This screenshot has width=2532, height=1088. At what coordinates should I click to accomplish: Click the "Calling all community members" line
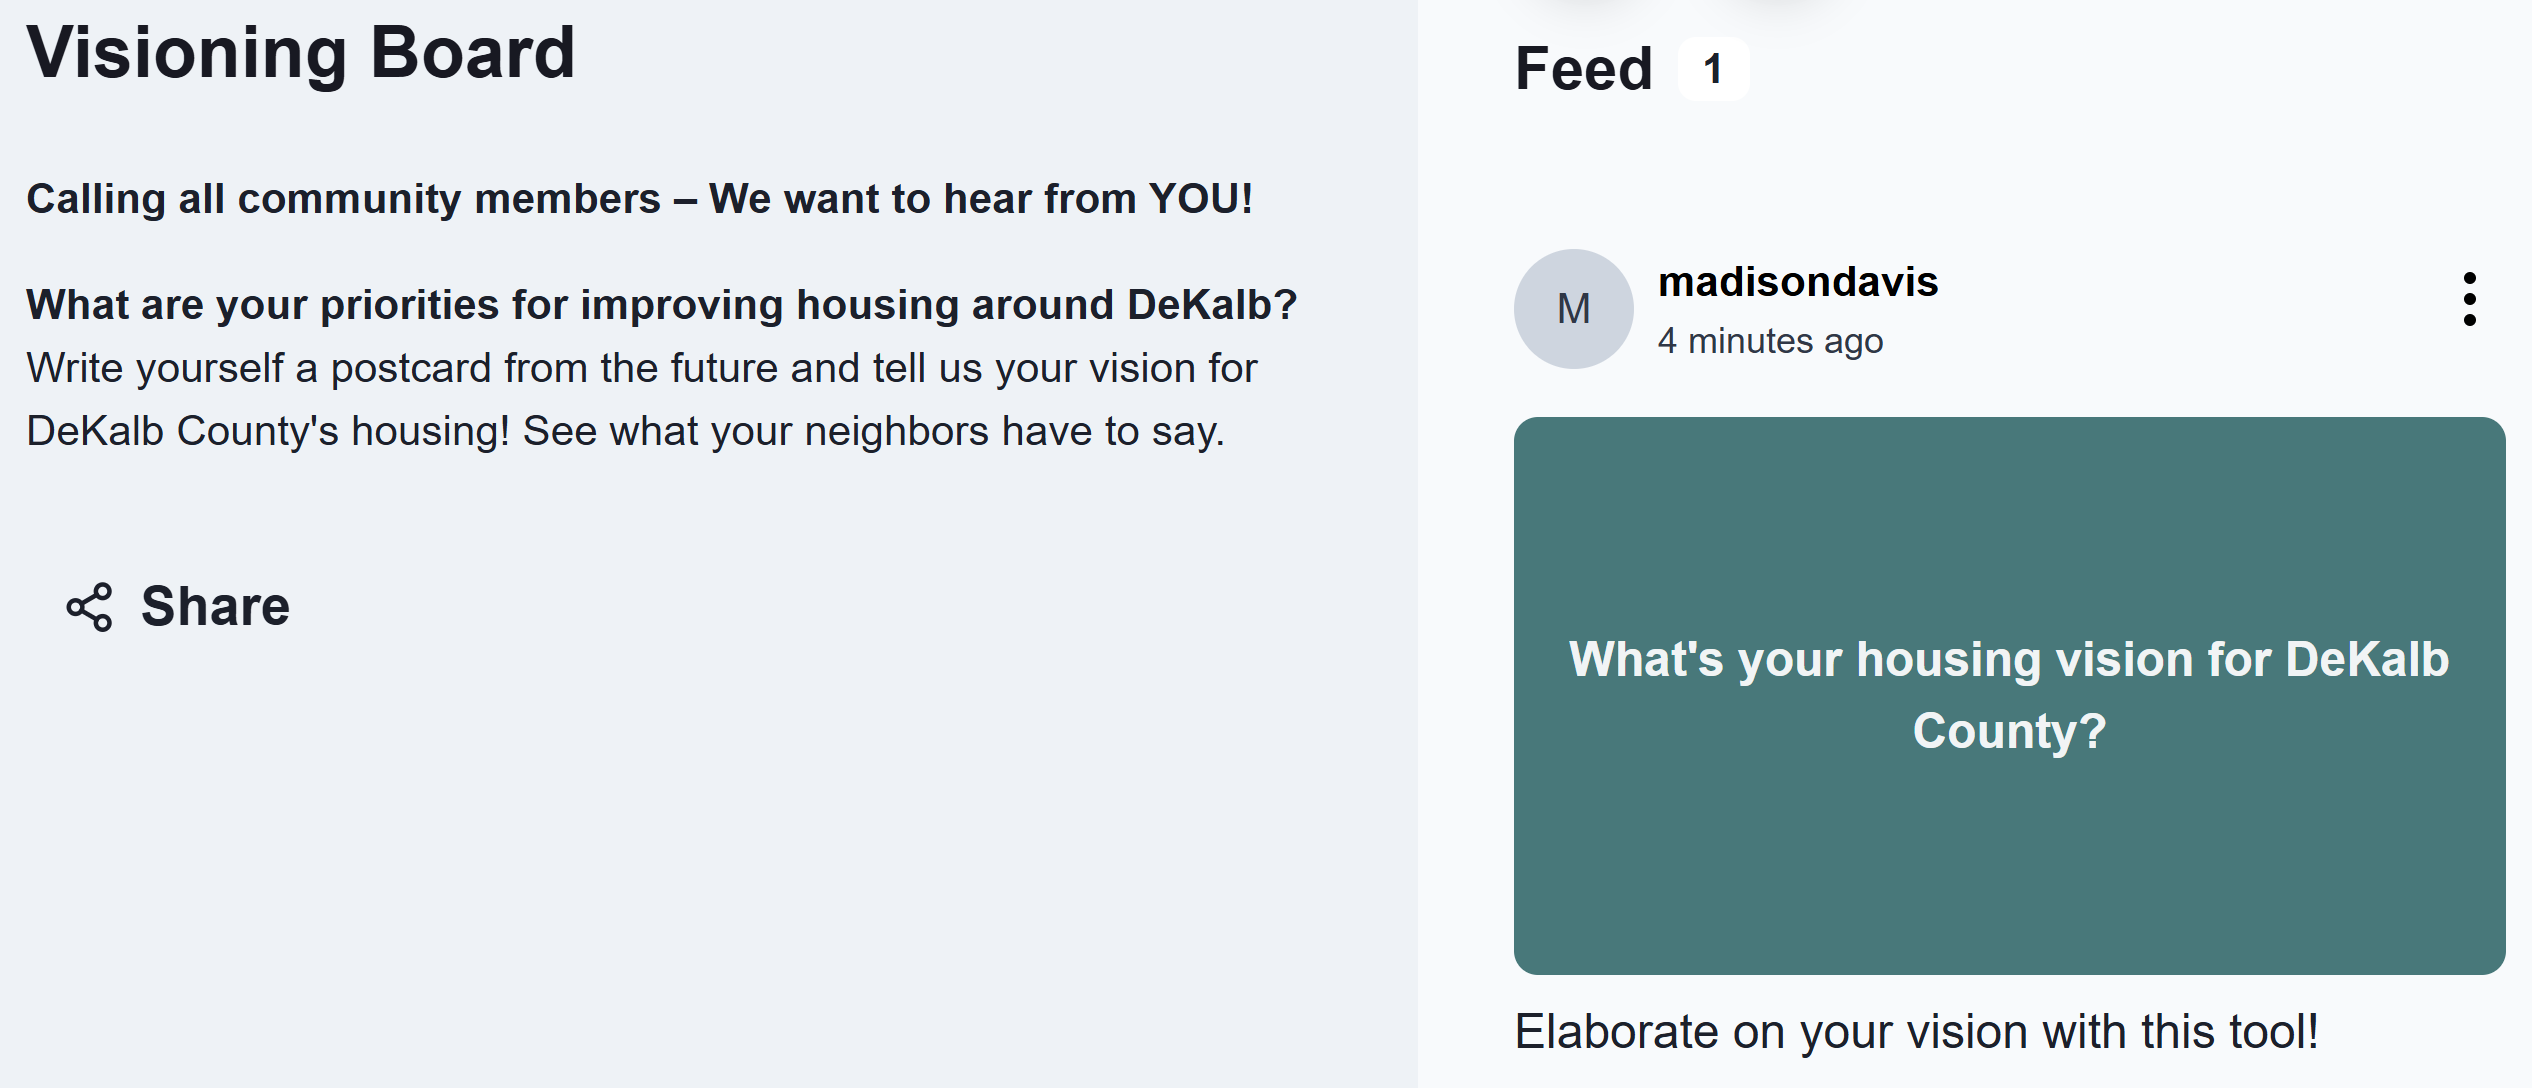(343, 199)
